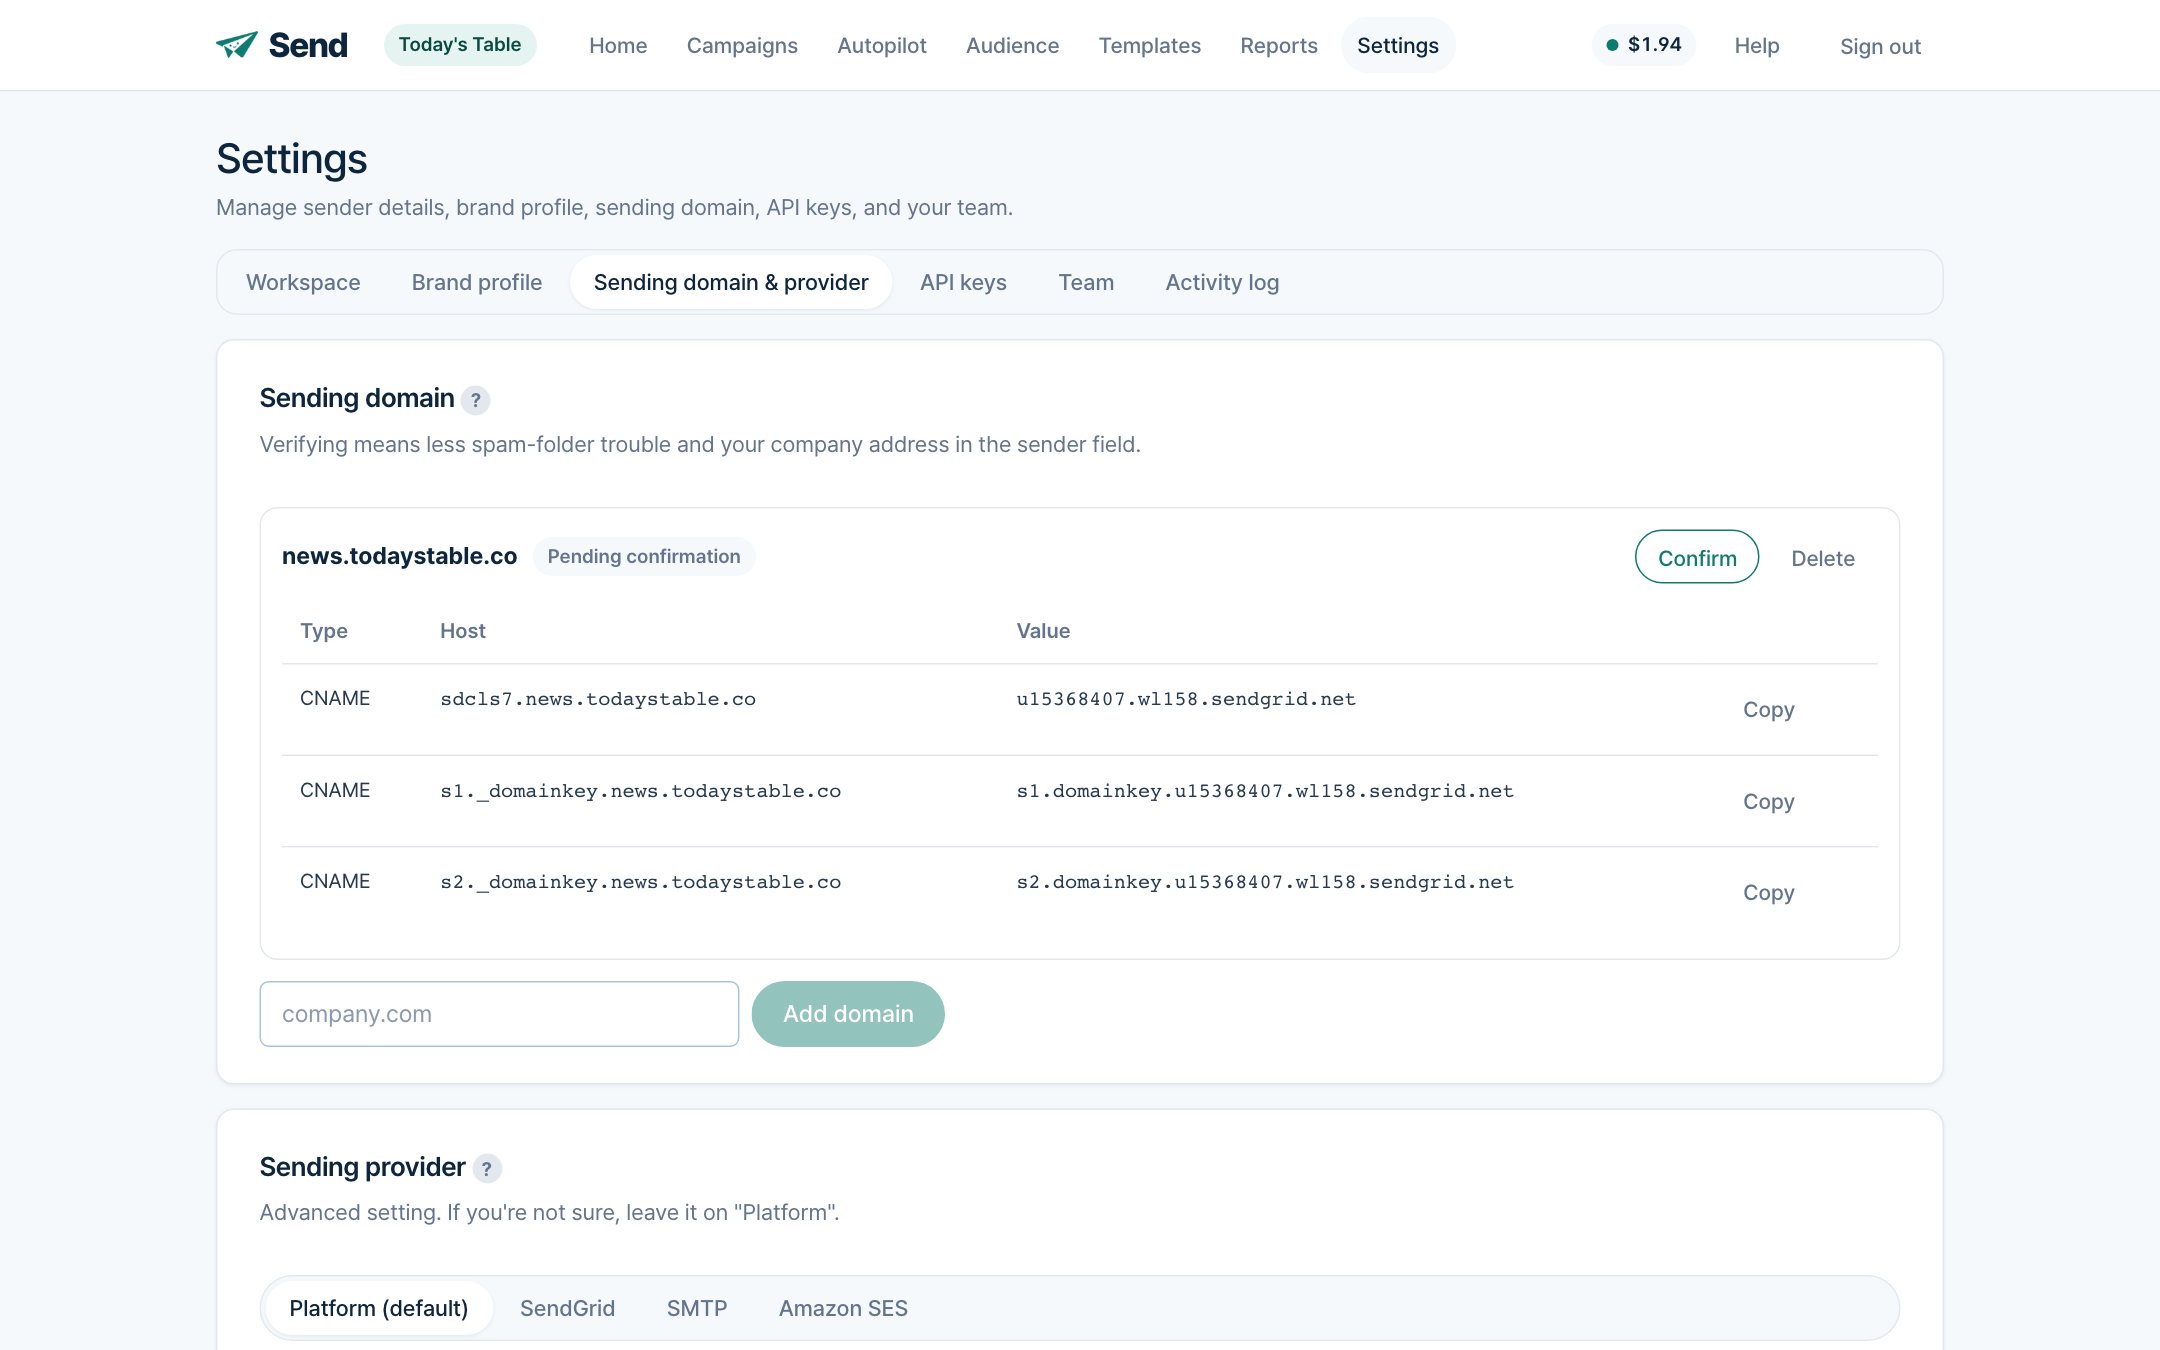Click the u15368407.wl158.sendgrid.net value
This screenshot has height=1350, width=2160.
pos(1186,699)
